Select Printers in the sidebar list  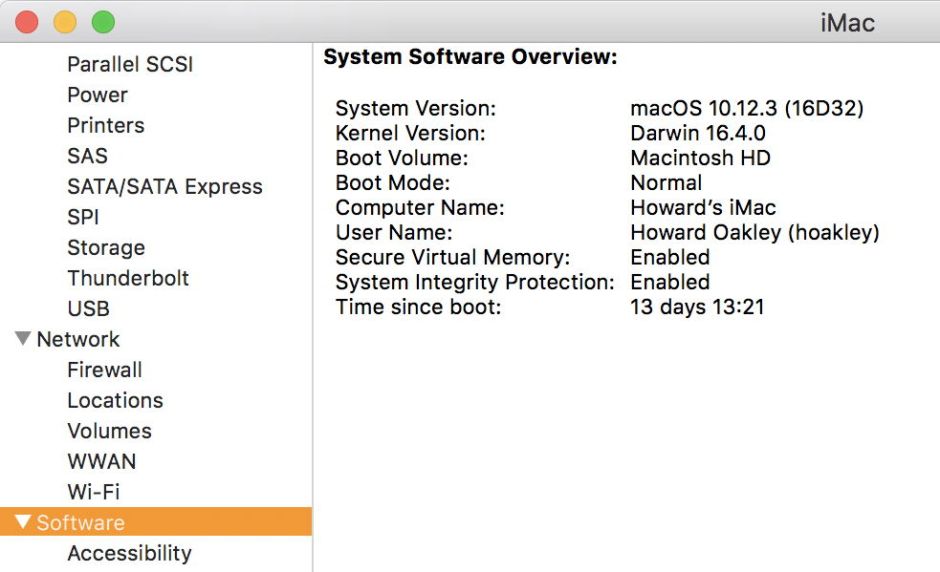[x=105, y=125]
